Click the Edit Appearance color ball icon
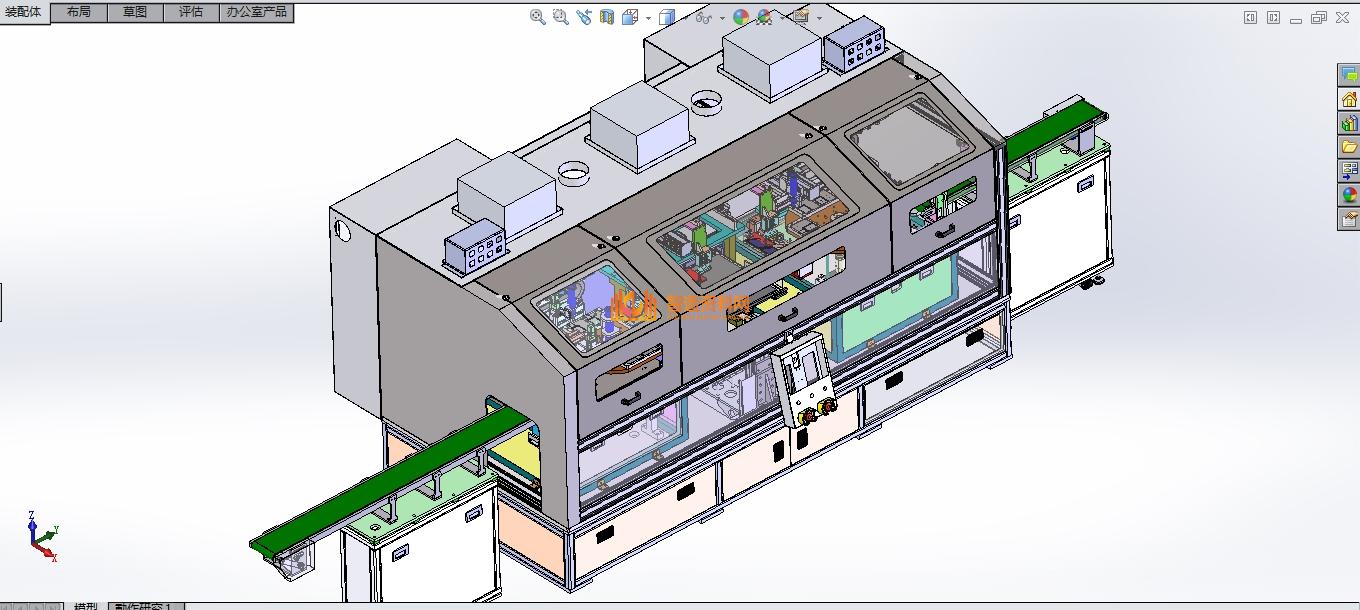The height and width of the screenshot is (610, 1360). point(741,17)
